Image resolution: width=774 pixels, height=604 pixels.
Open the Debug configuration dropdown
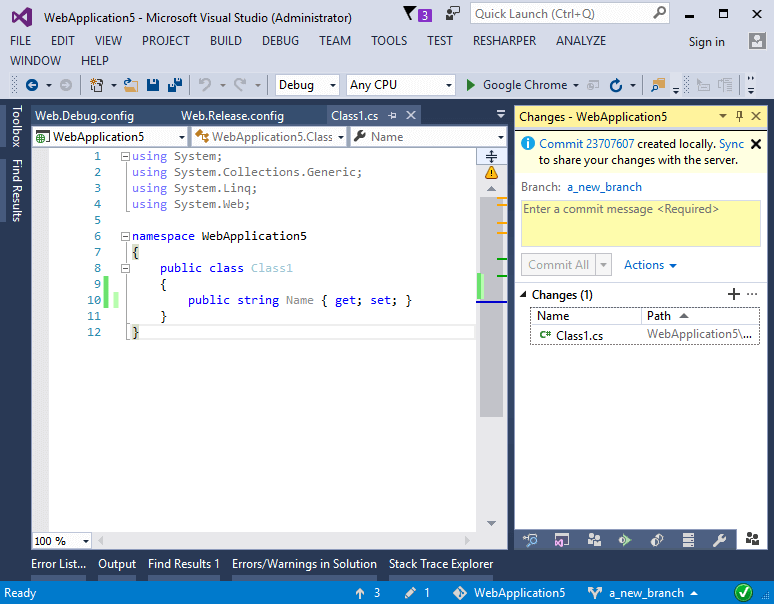coord(307,85)
